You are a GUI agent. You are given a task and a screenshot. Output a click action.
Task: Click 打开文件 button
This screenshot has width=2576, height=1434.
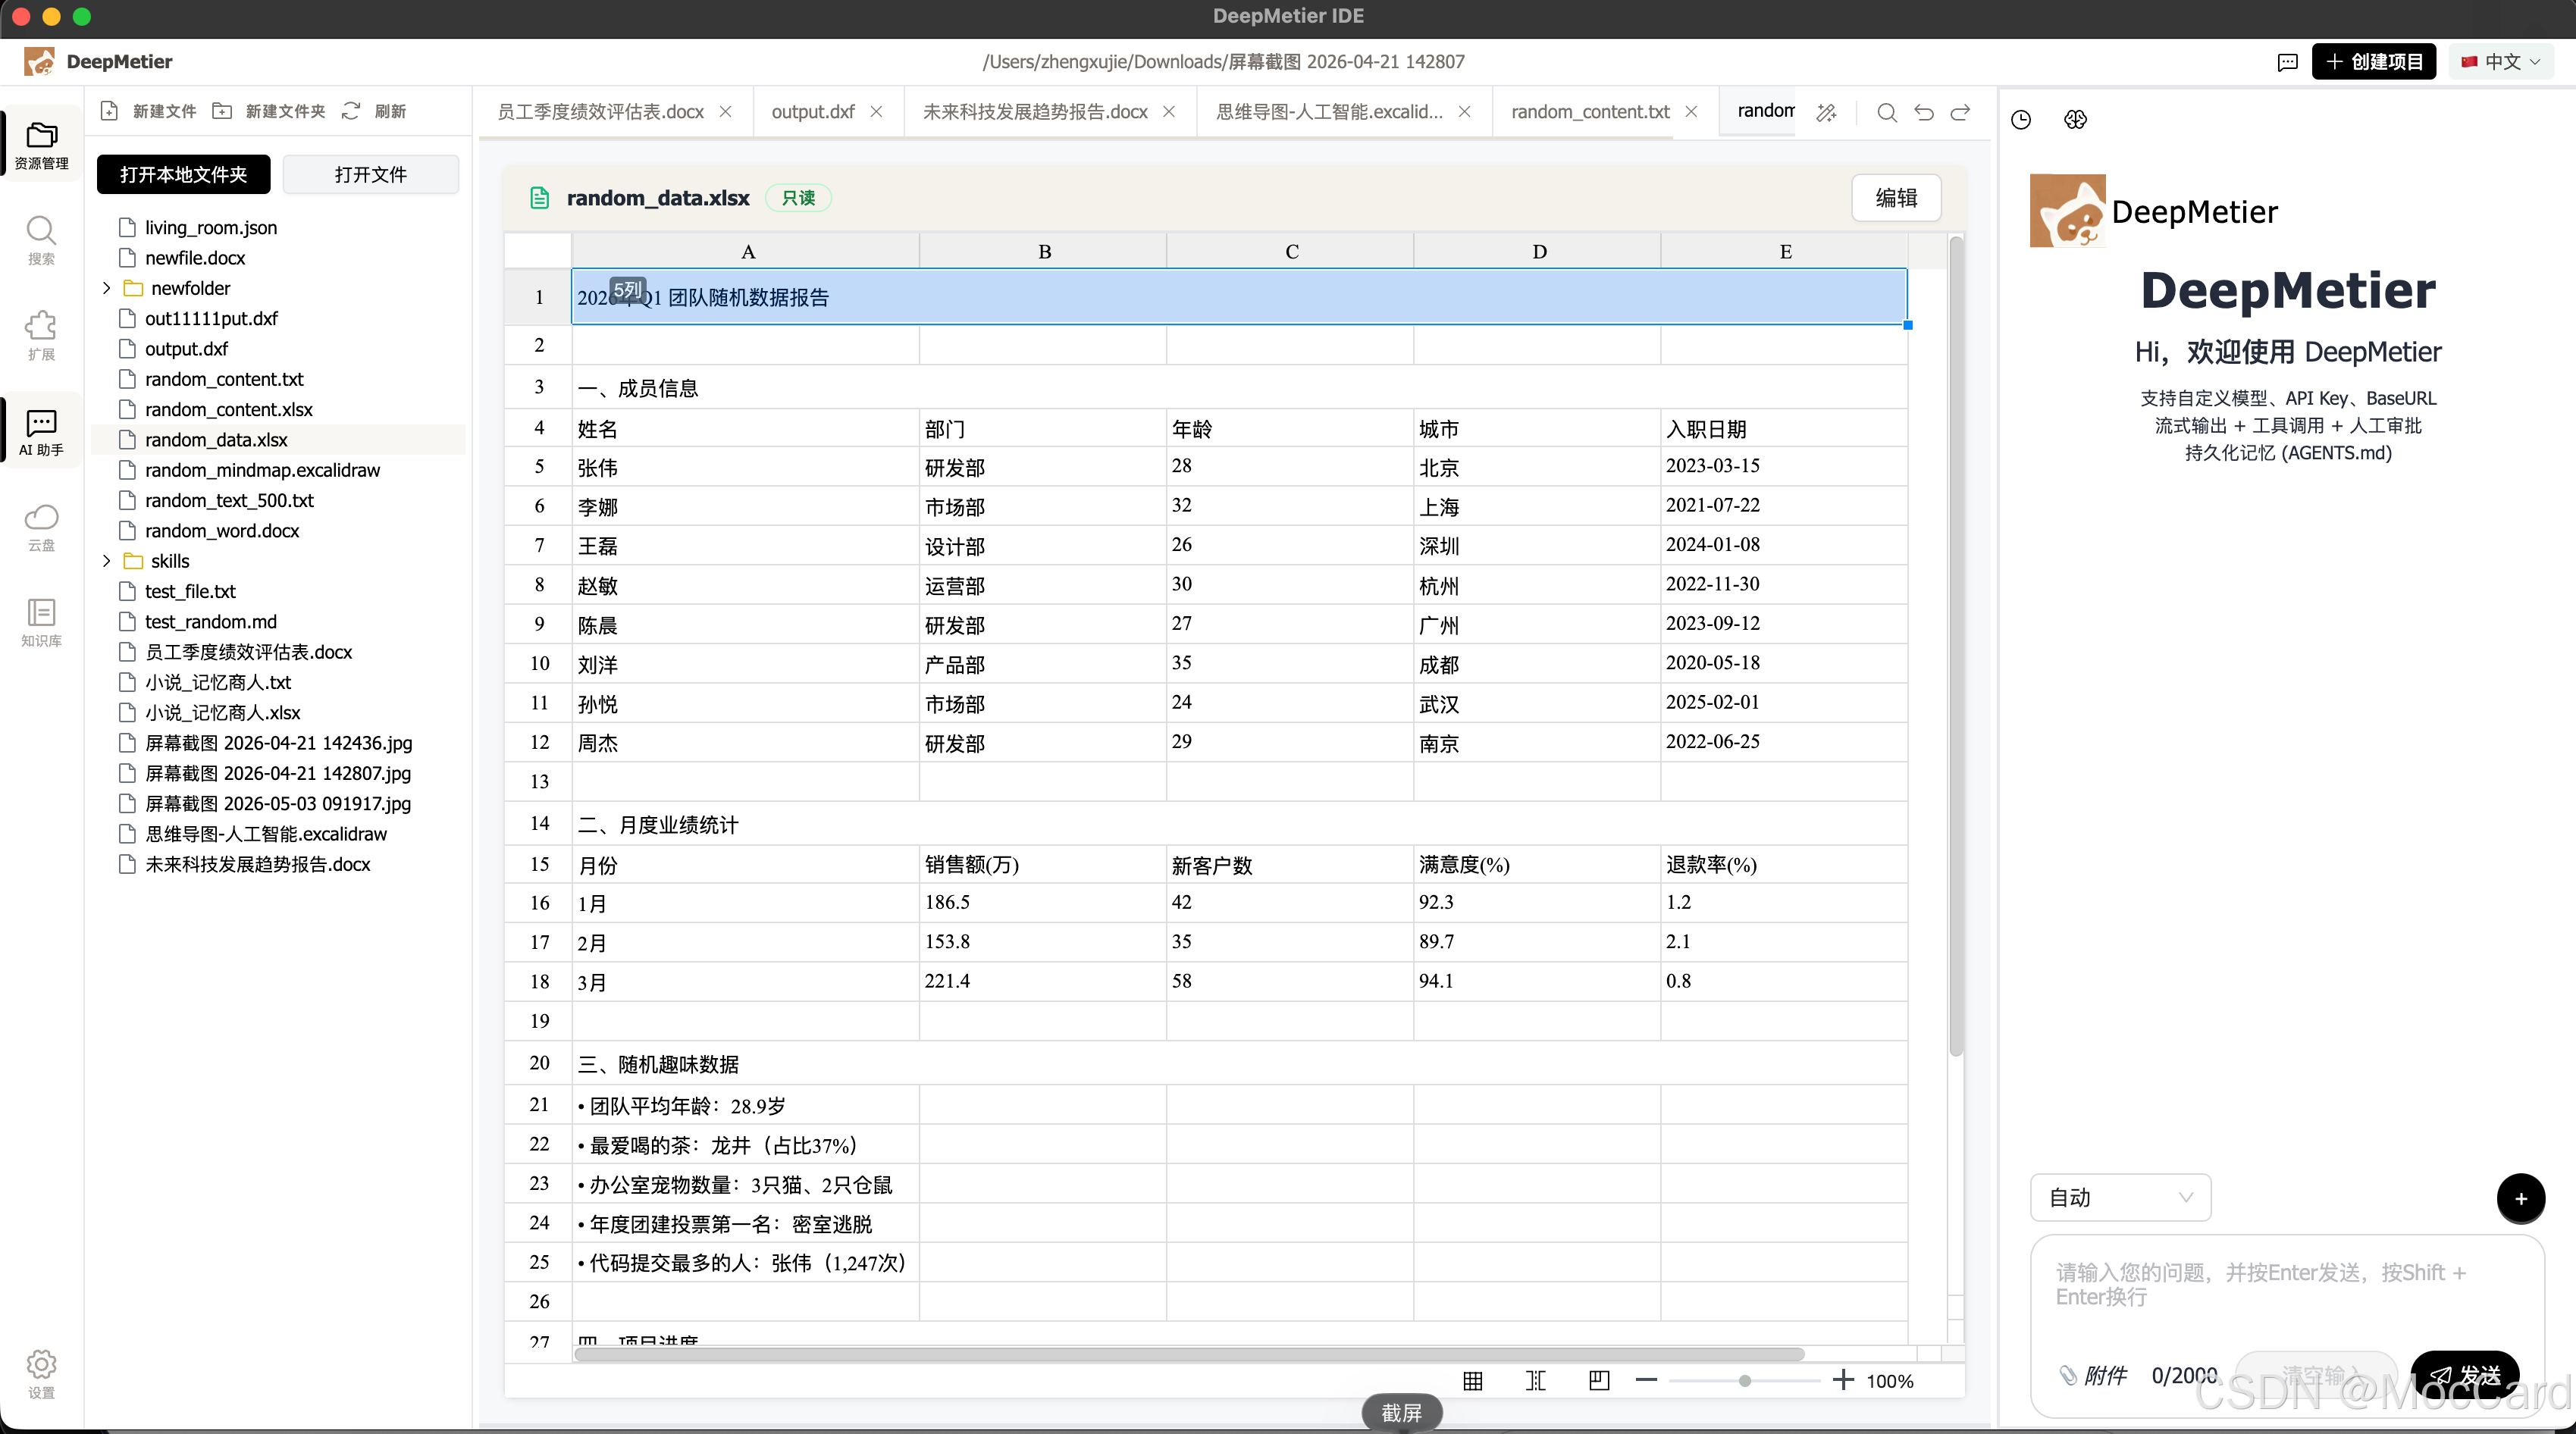371,174
